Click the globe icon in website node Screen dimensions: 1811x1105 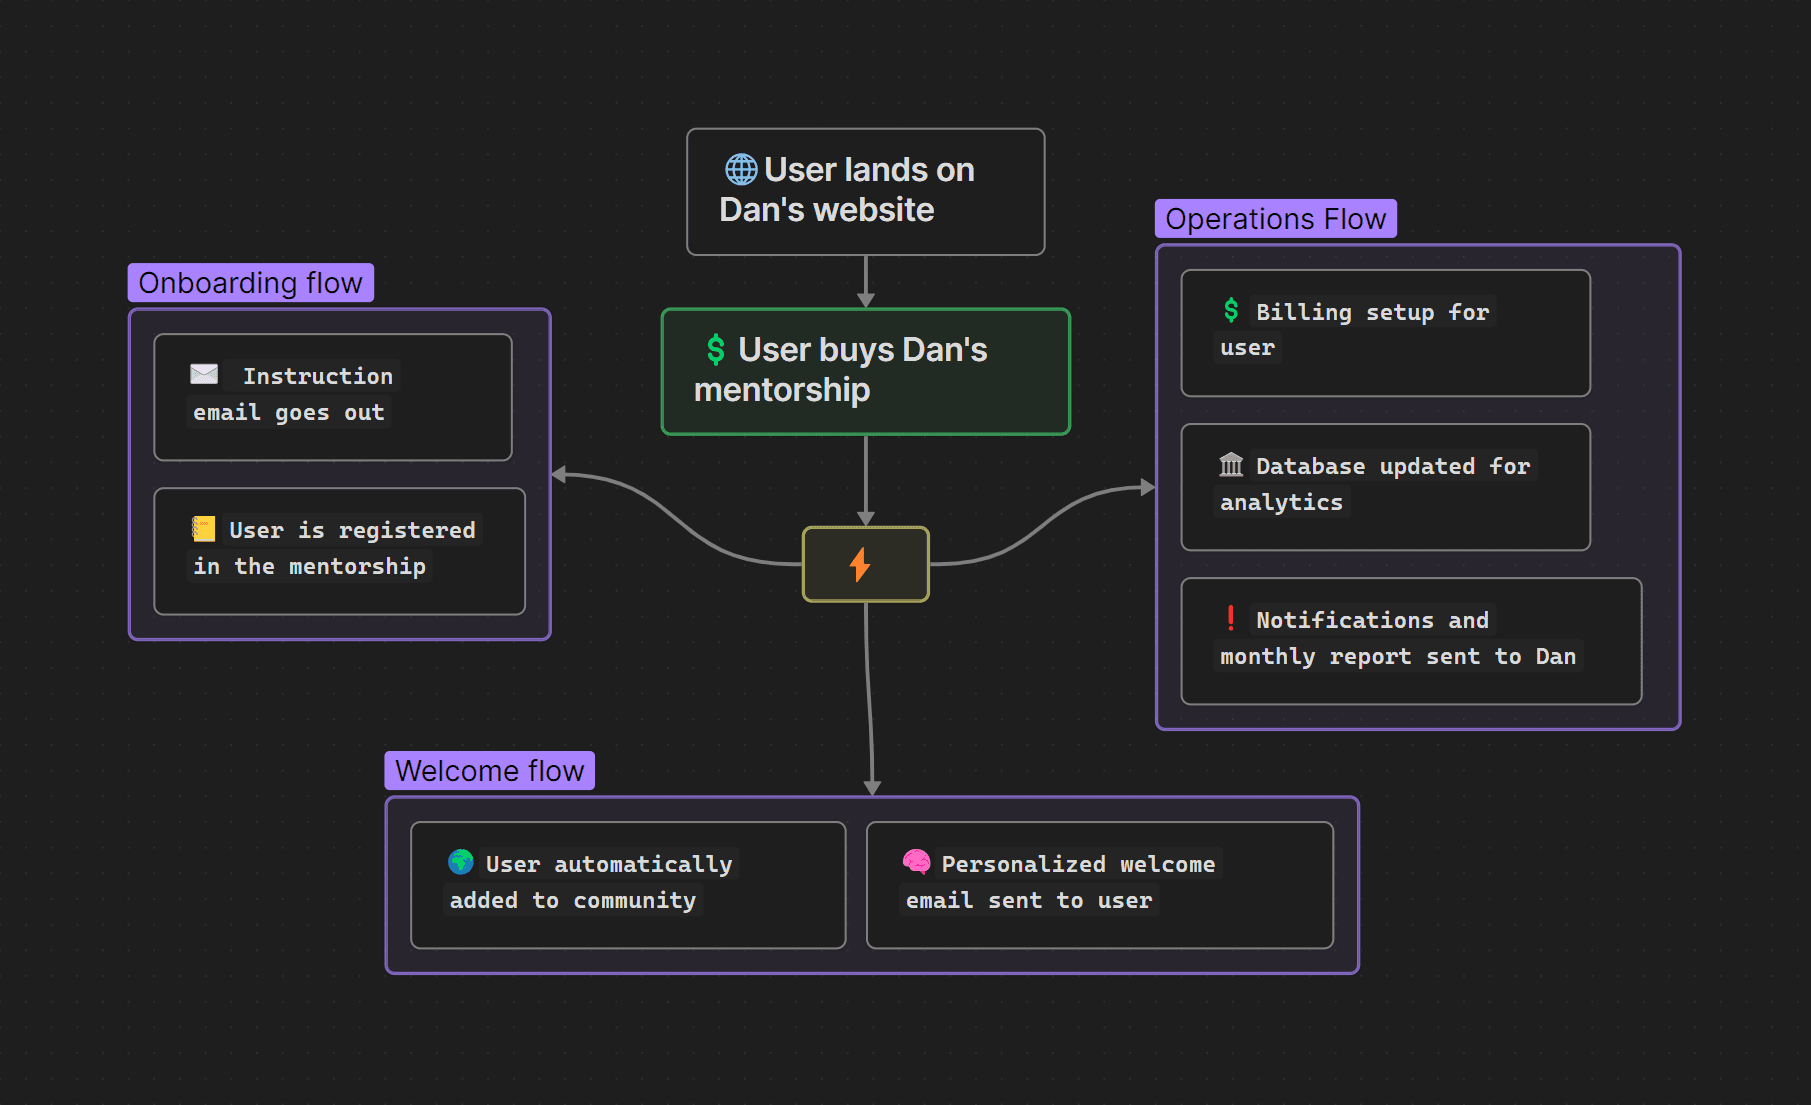tap(741, 170)
